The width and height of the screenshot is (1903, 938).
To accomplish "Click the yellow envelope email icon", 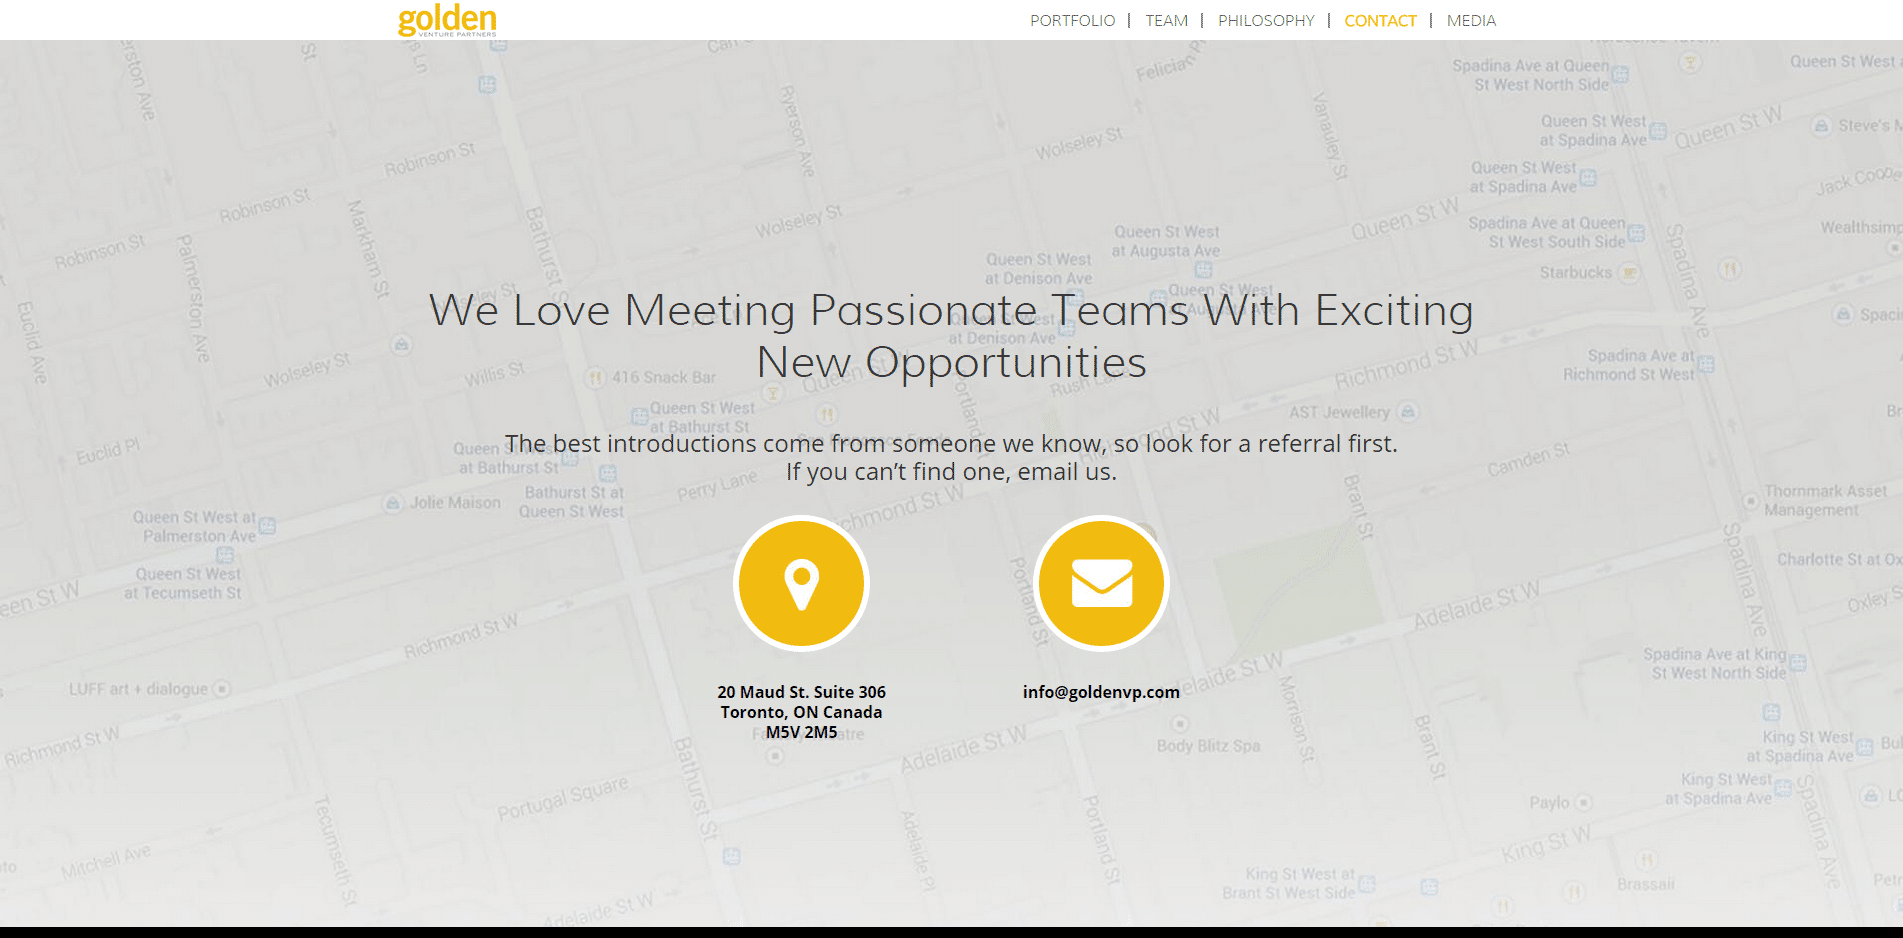I will coord(1101,583).
